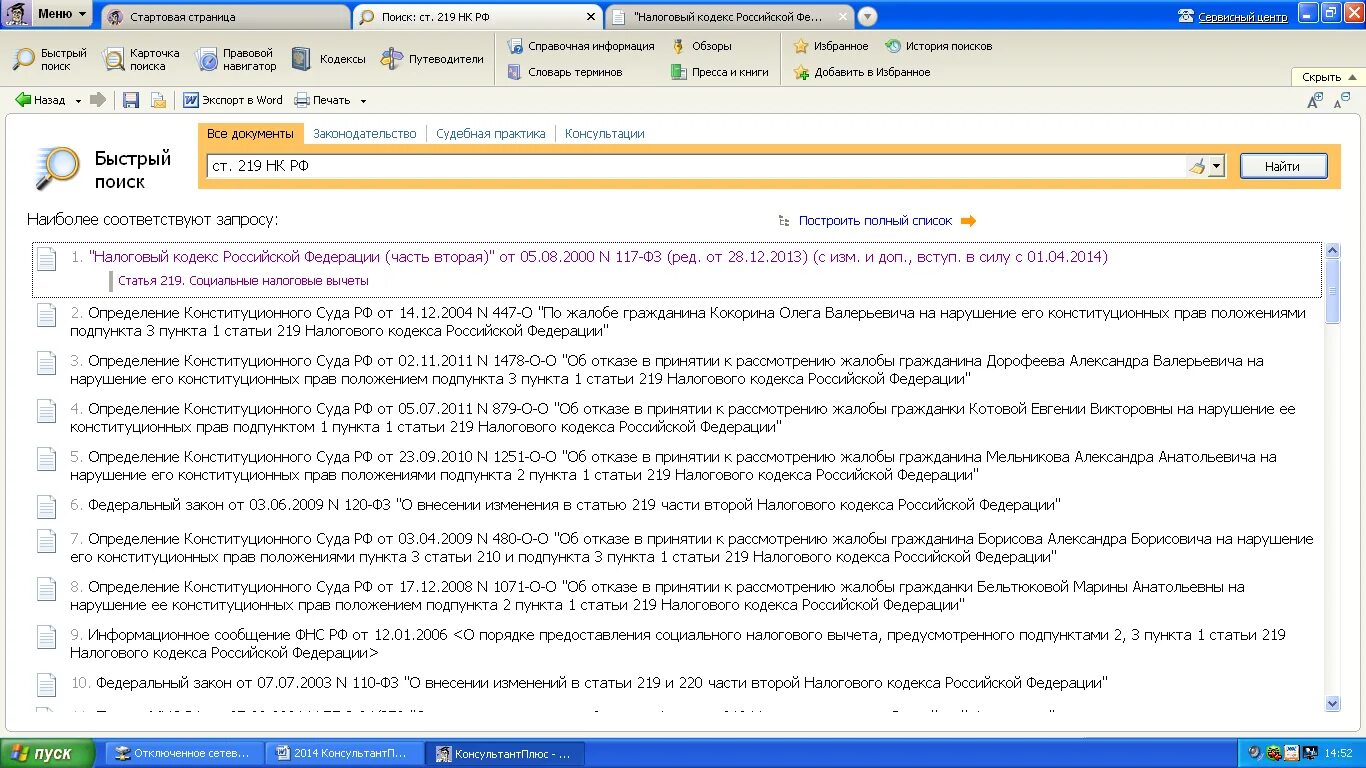Select the Законодательство tab
This screenshot has width=1366, height=768.
364,134
